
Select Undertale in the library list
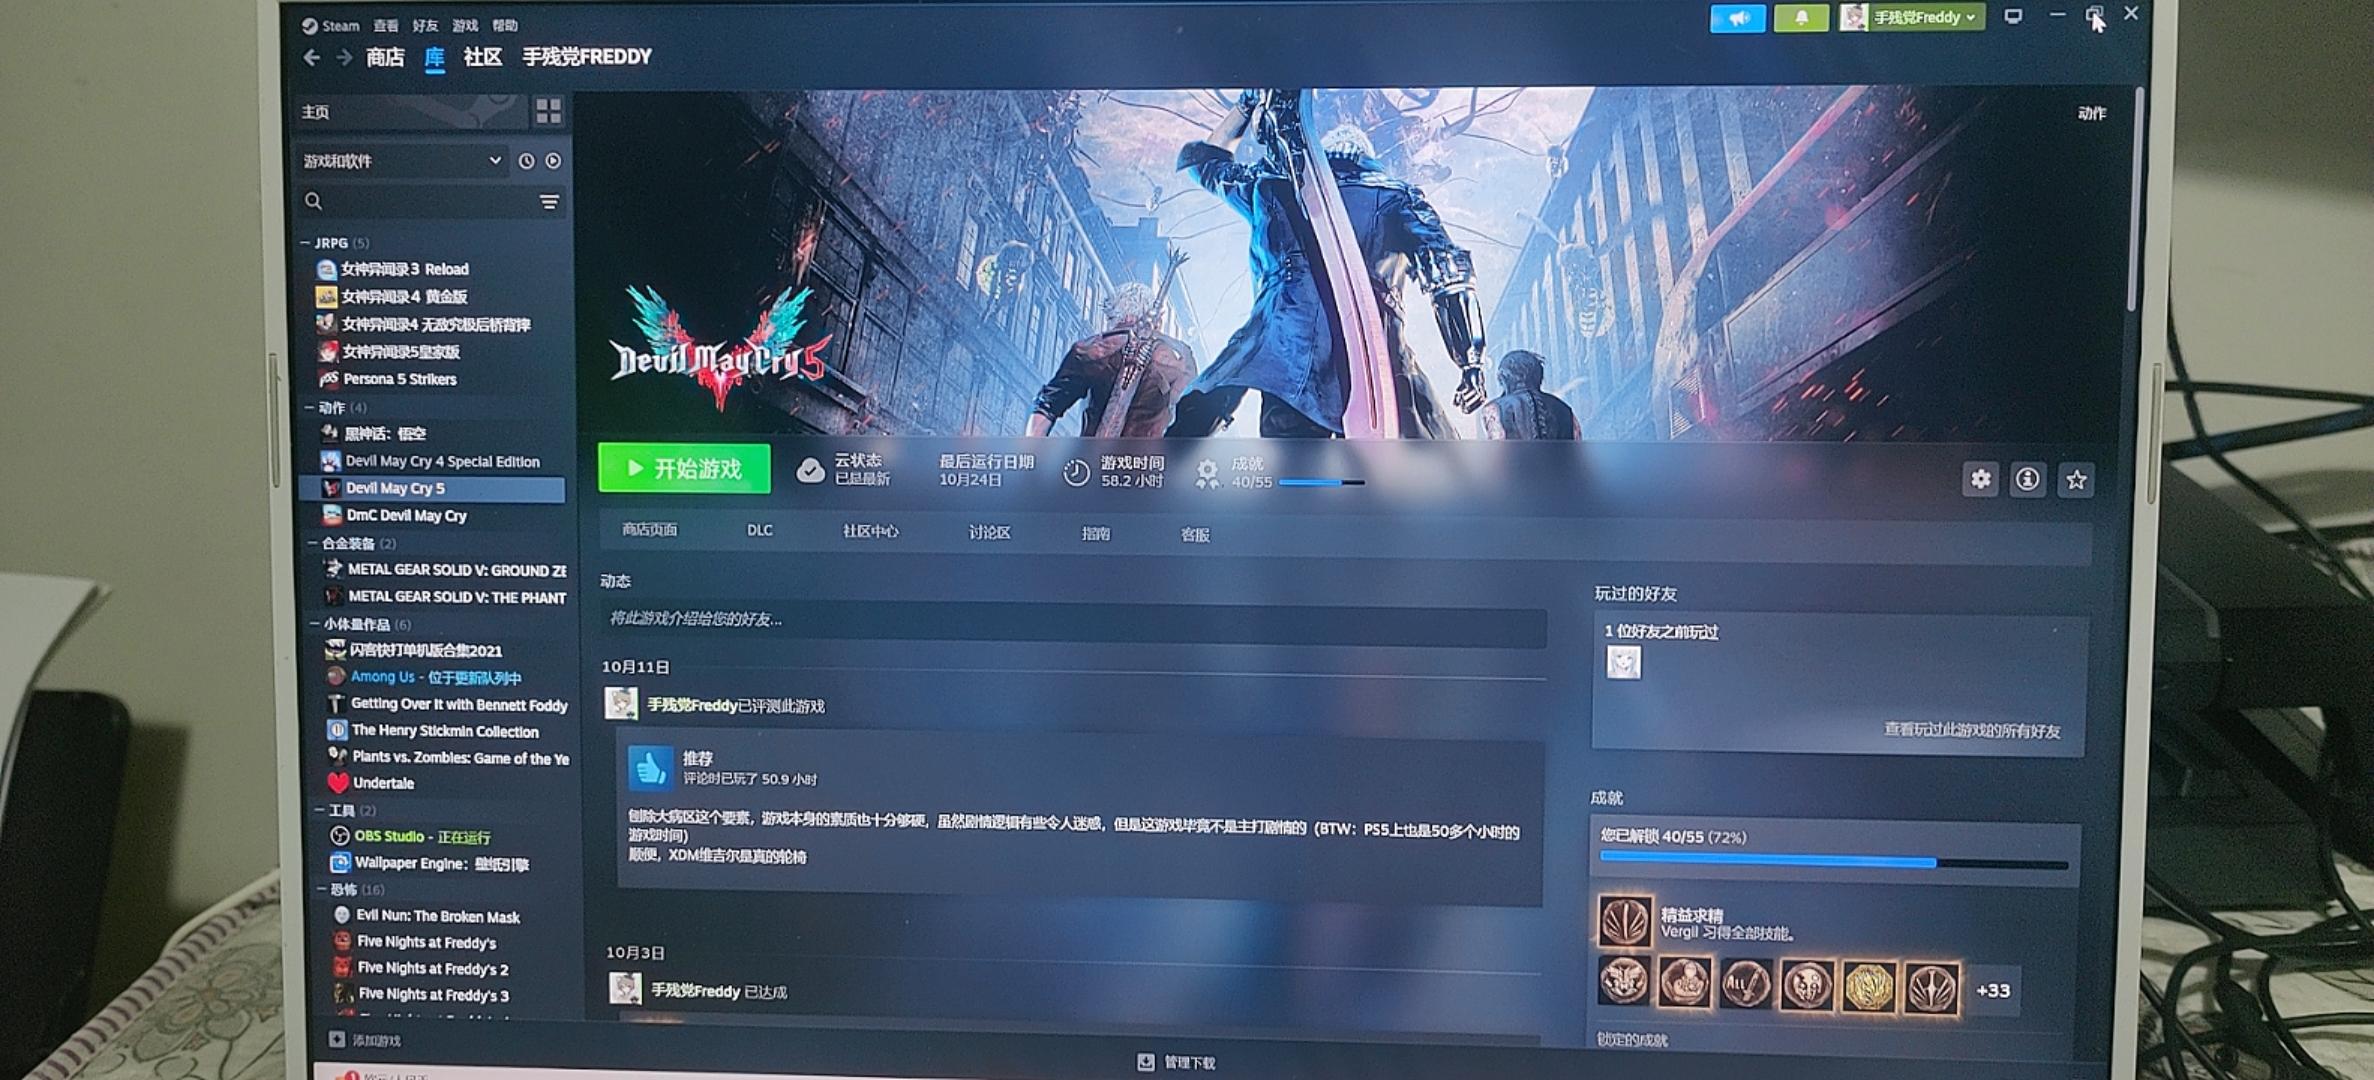tap(383, 783)
